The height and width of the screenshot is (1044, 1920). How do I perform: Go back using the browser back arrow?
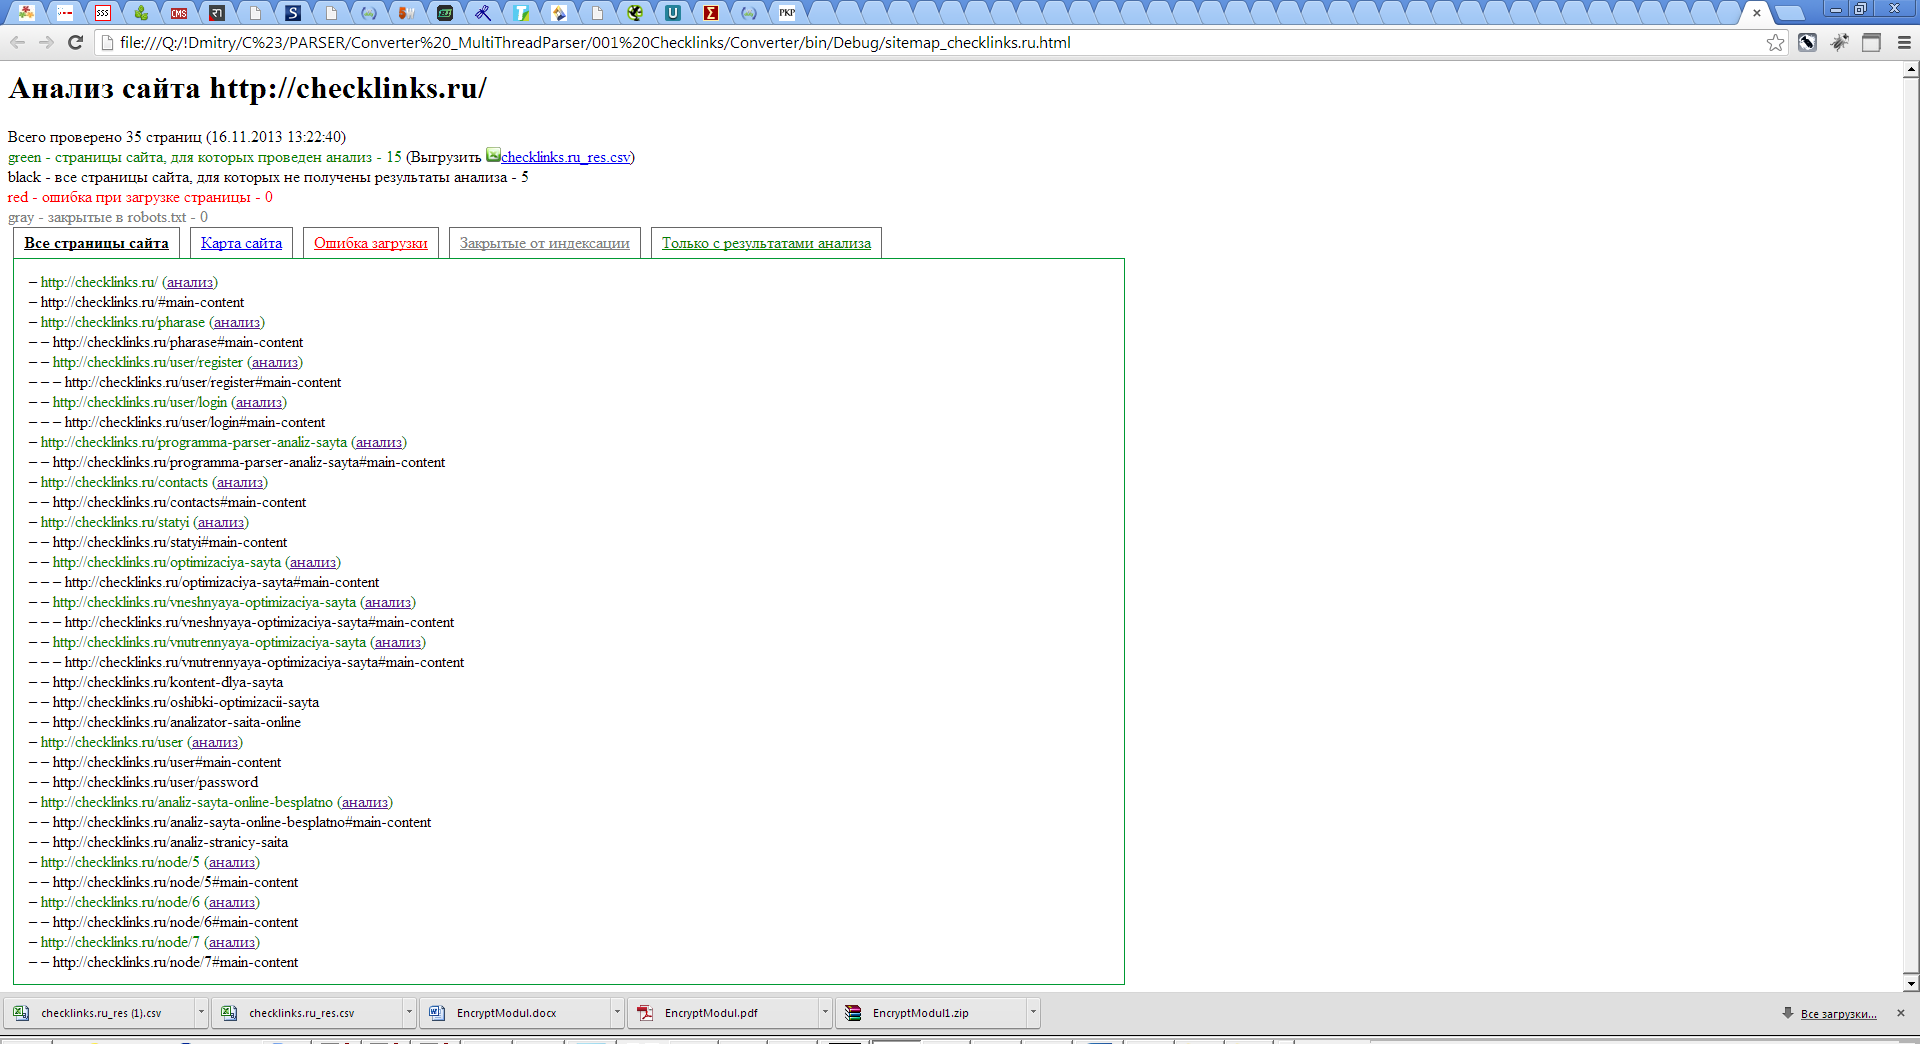[17, 42]
